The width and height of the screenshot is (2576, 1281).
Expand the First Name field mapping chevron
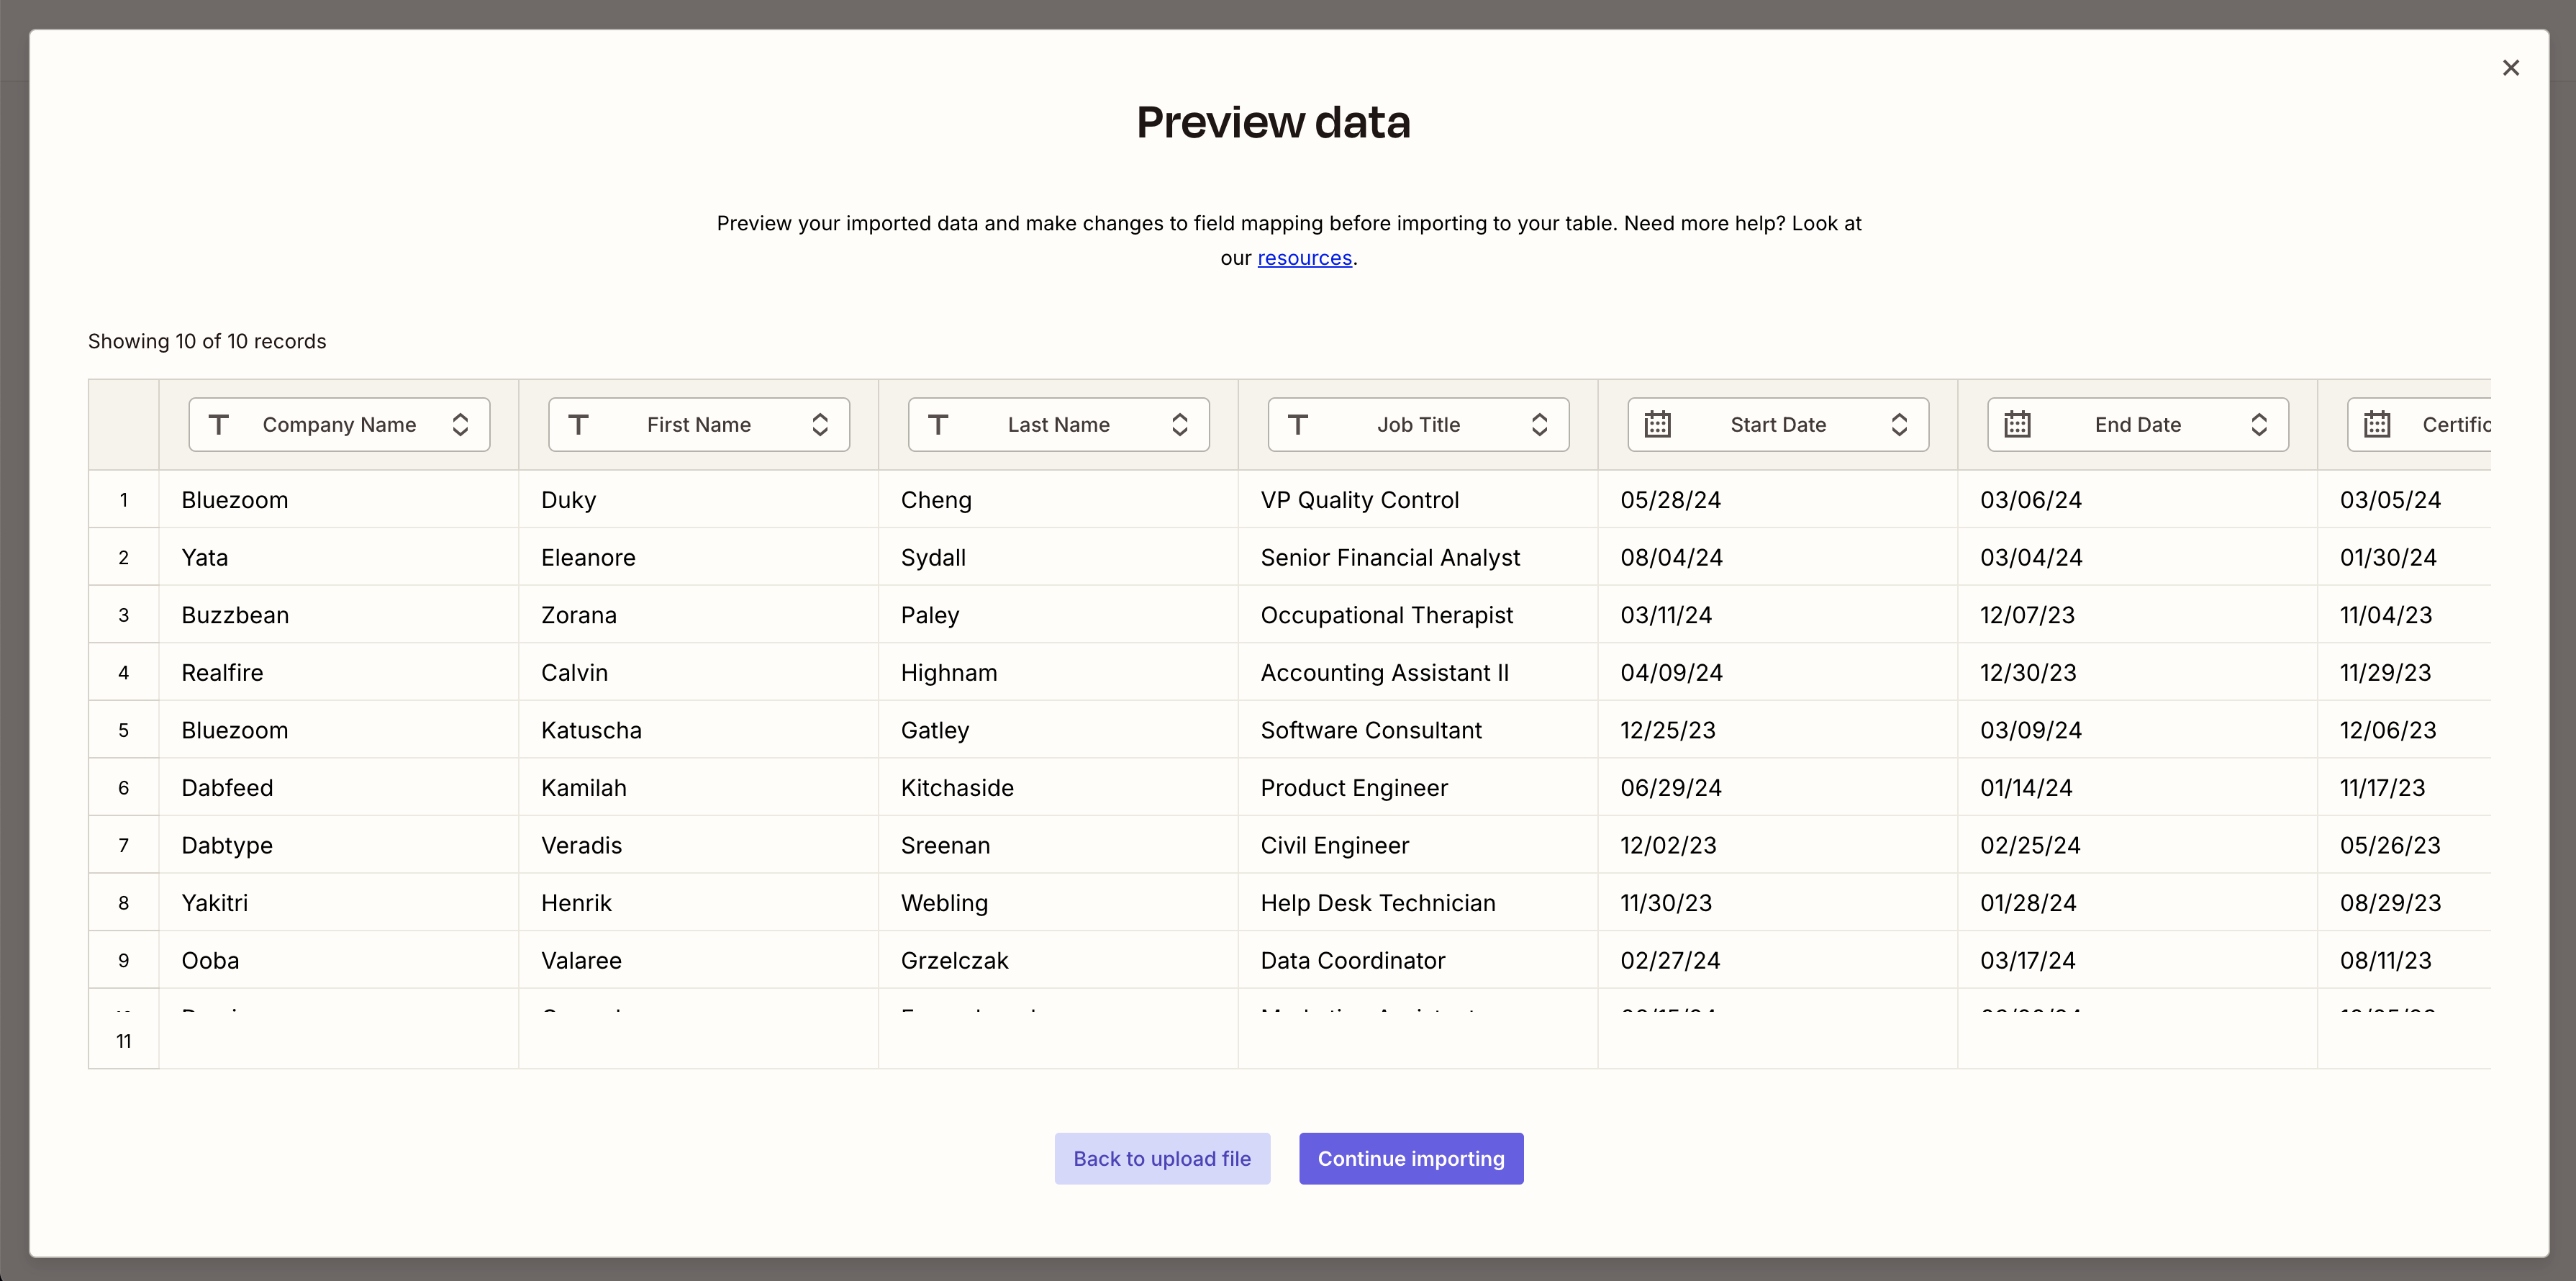click(820, 425)
